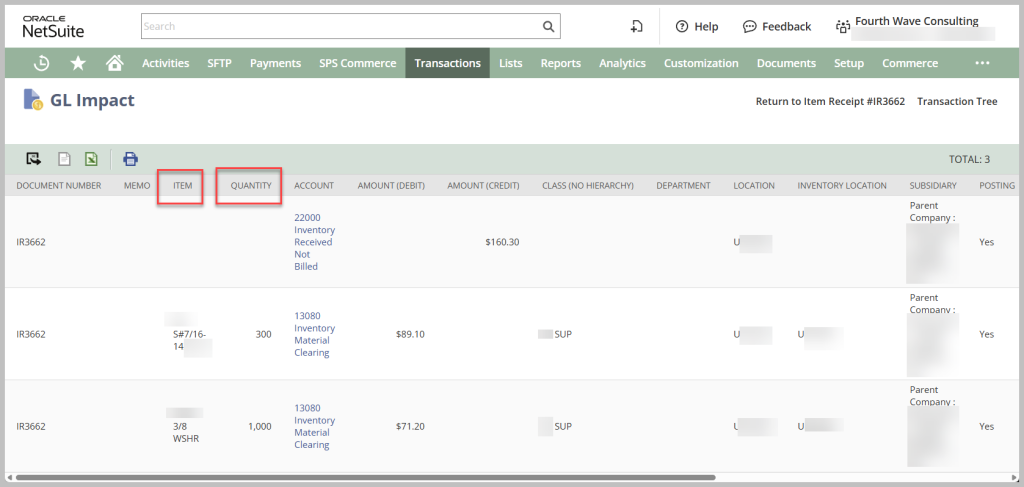Screen dimensions: 1024x487
Task: Open the Reports menu
Action: point(561,63)
